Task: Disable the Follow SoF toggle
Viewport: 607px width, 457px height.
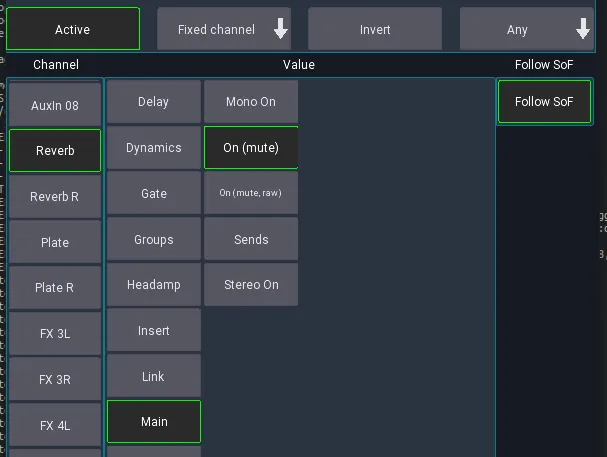Action: point(544,102)
